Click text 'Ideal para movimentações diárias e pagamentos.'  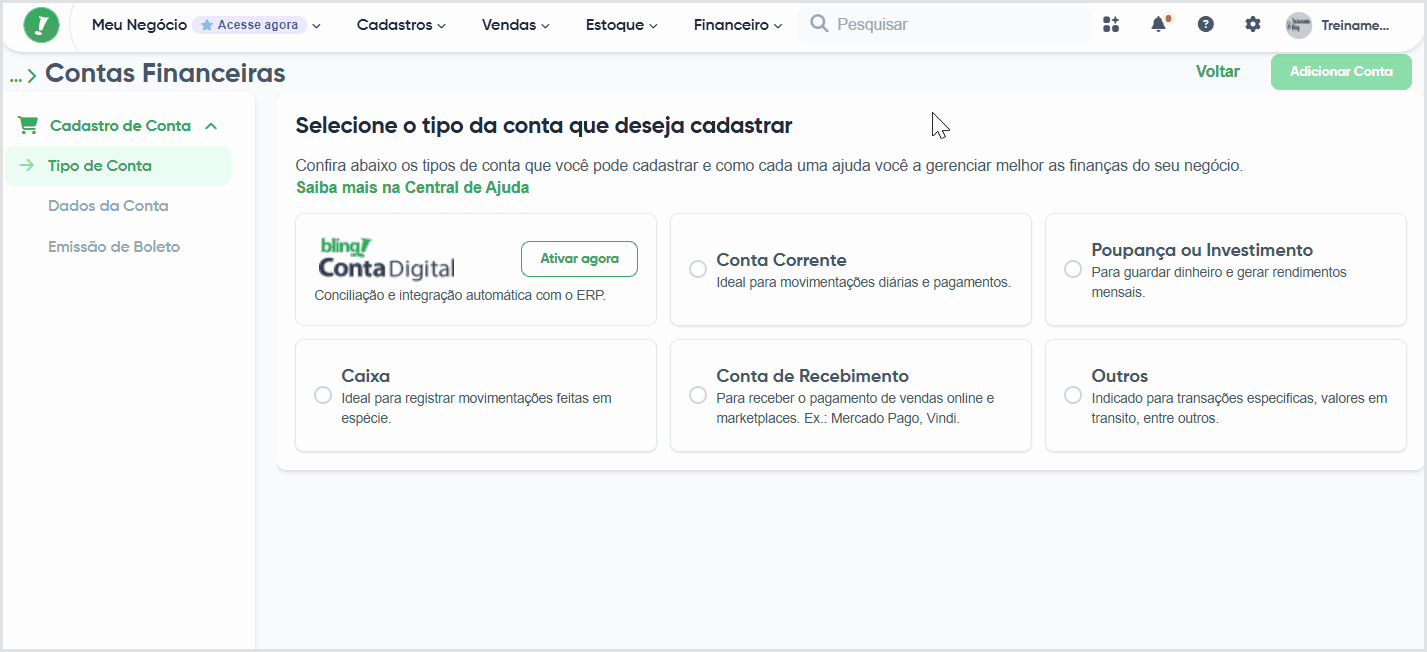pos(864,283)
